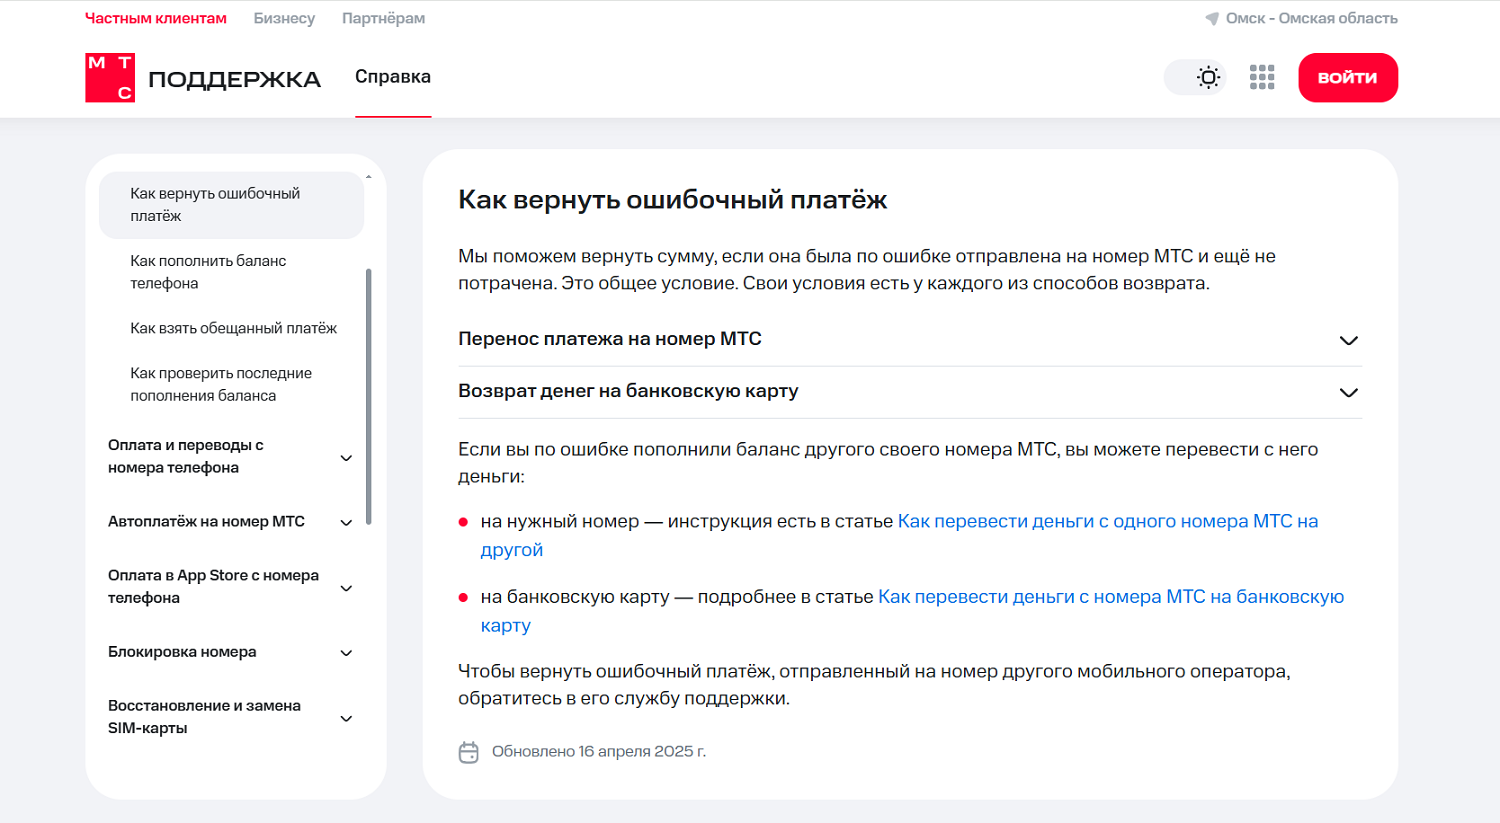Select sidebar item Как вернуть ошибочный платёж
This screenshot has width=1500, height=823.
(x=231, y=205)
